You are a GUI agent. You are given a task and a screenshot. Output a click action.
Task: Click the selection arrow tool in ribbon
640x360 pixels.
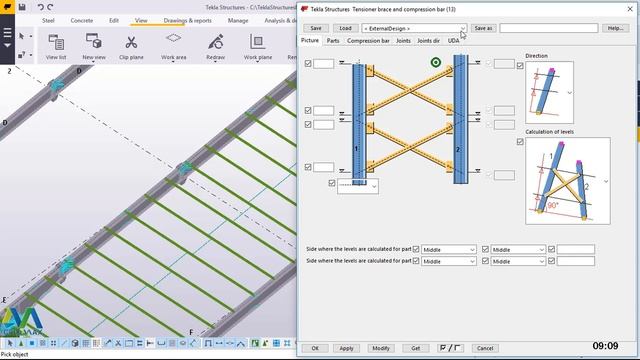[x=22, y=36]
